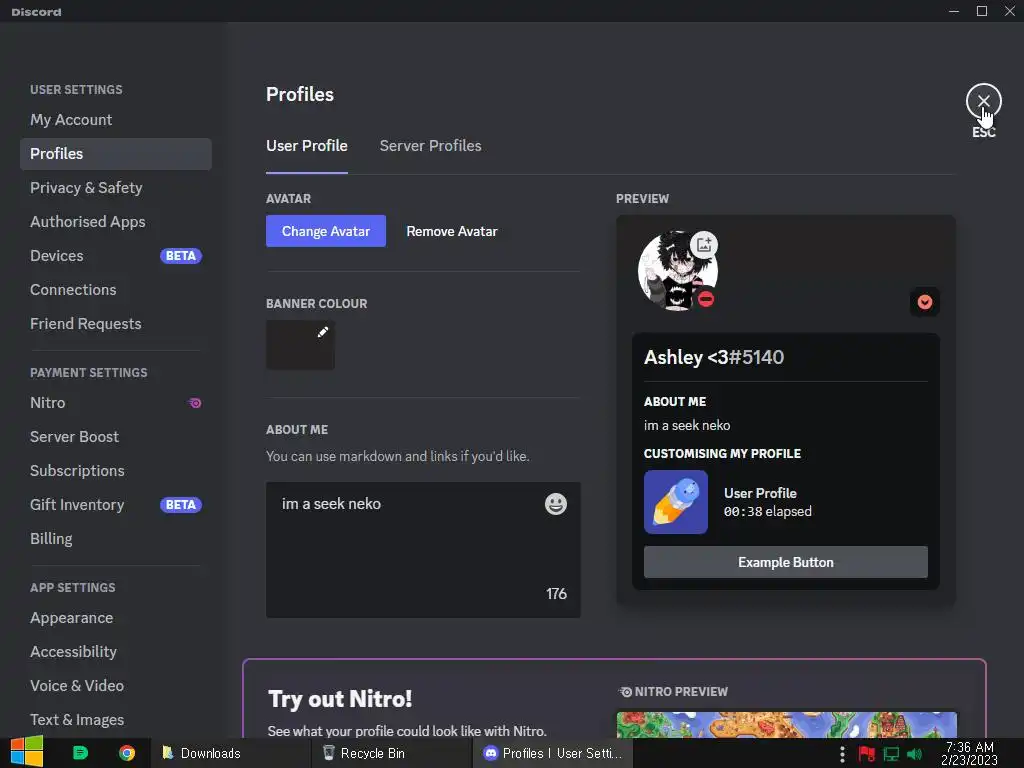Click the BETA badge beside Gift Inventory
Image resolution: width=1024 pixels, height=768 pixels.
181,504
